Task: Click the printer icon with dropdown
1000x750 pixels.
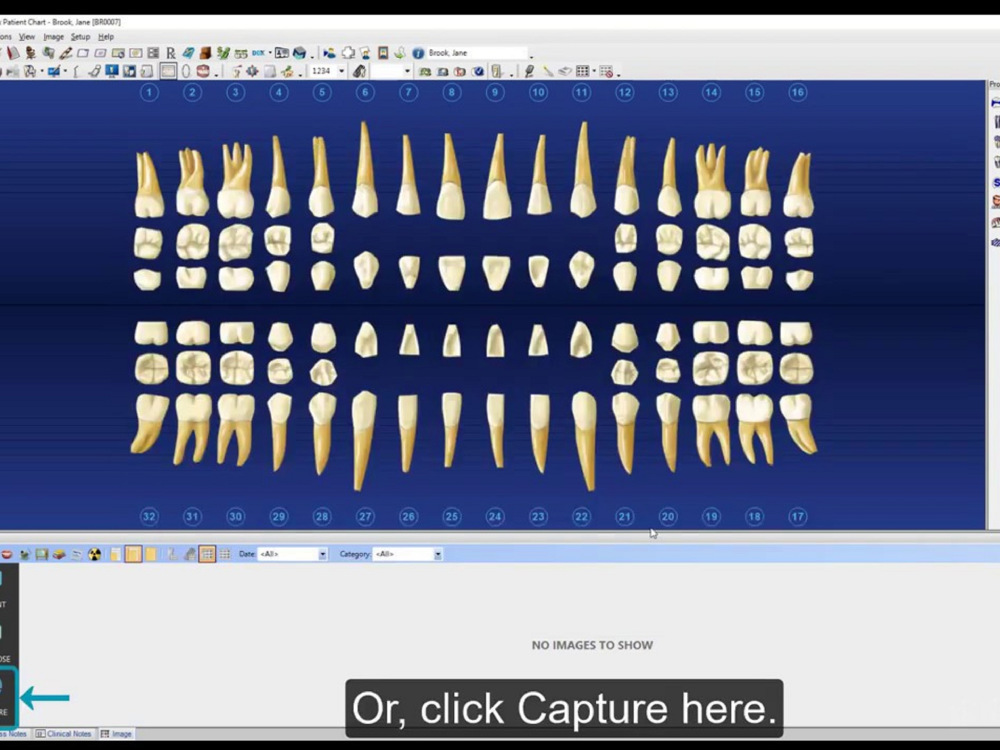Action: pyautogui.click(x=31, y=71)
